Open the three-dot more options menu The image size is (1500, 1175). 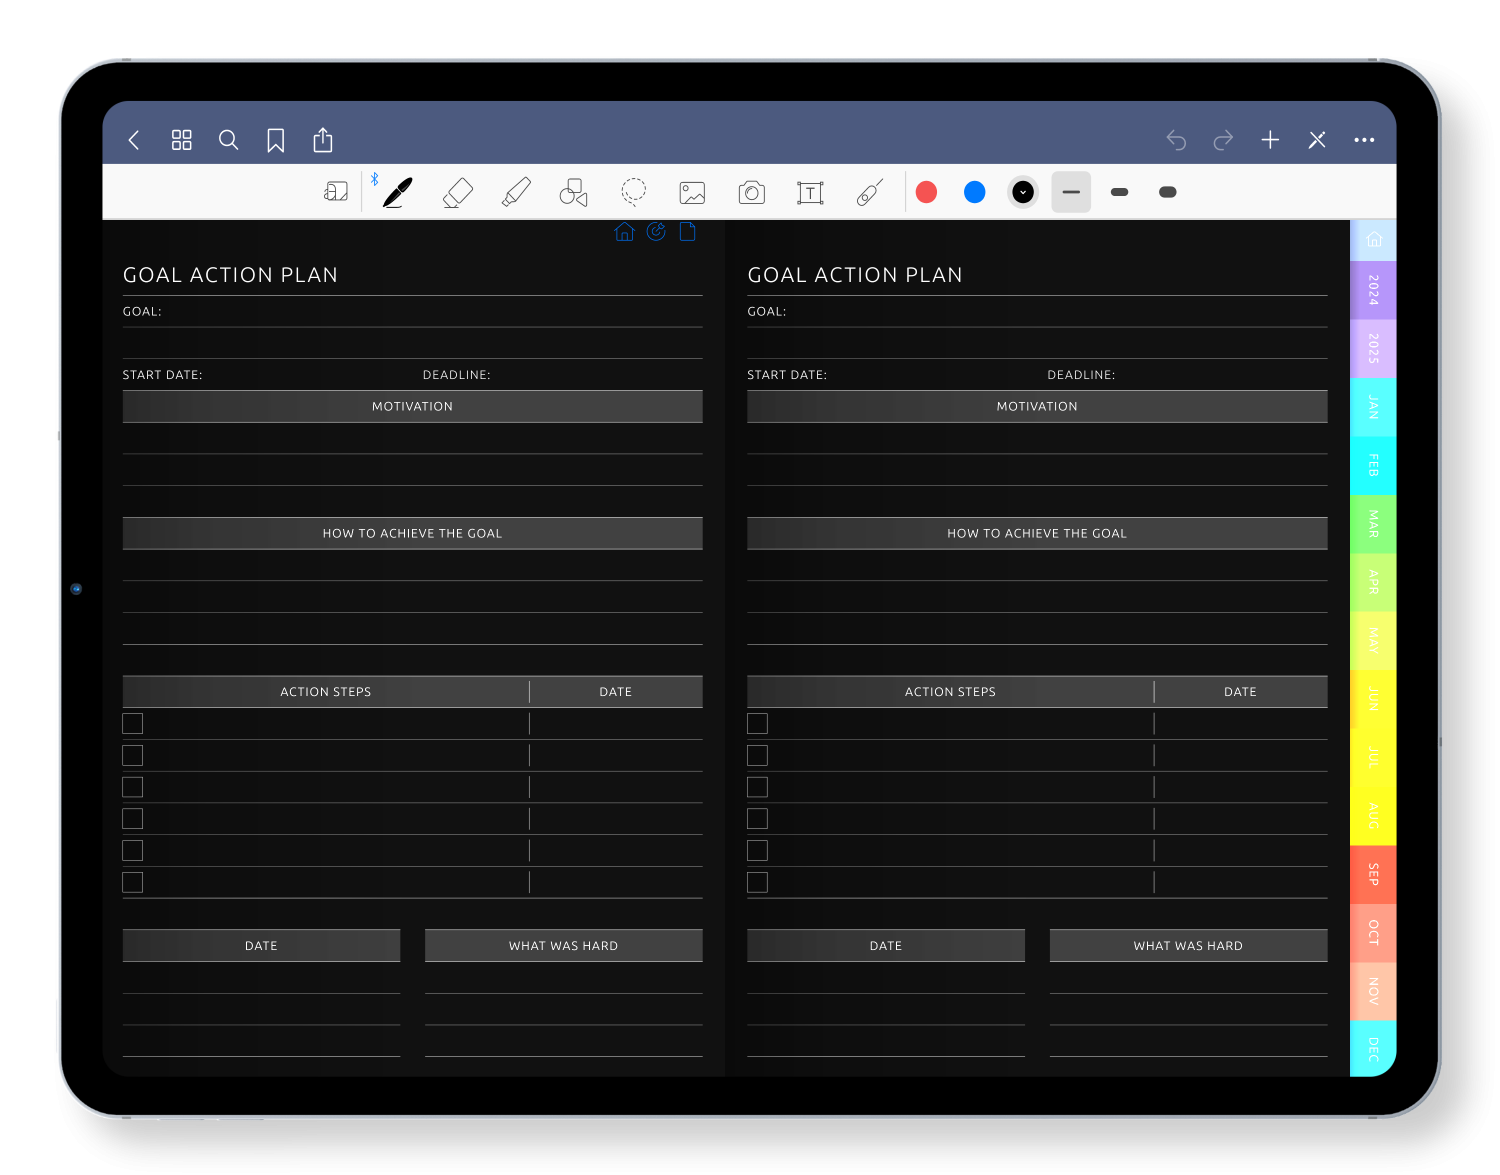[1364, 140]
